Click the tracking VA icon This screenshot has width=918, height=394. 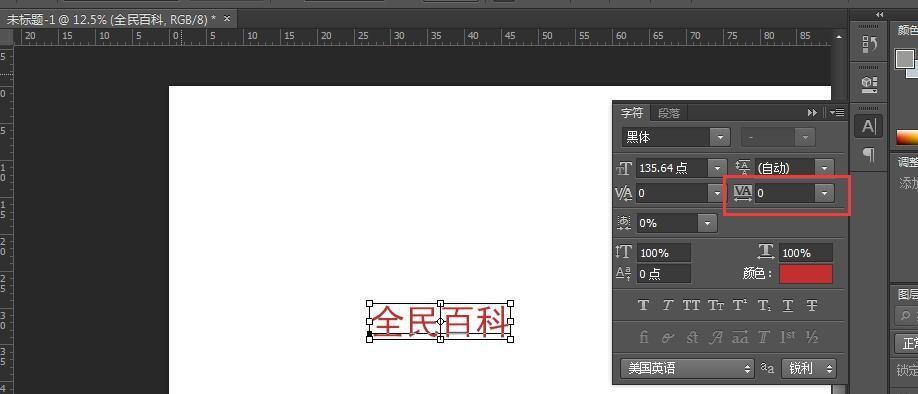click(x=743, y=193)
